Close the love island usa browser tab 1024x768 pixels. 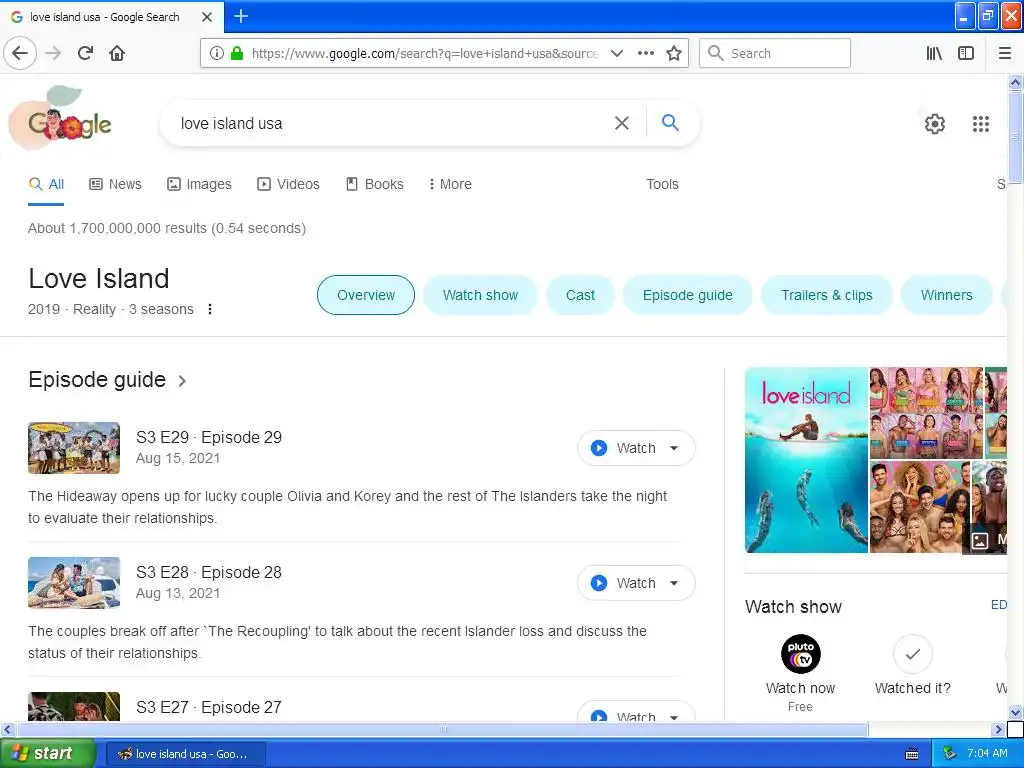click(207, 17)
